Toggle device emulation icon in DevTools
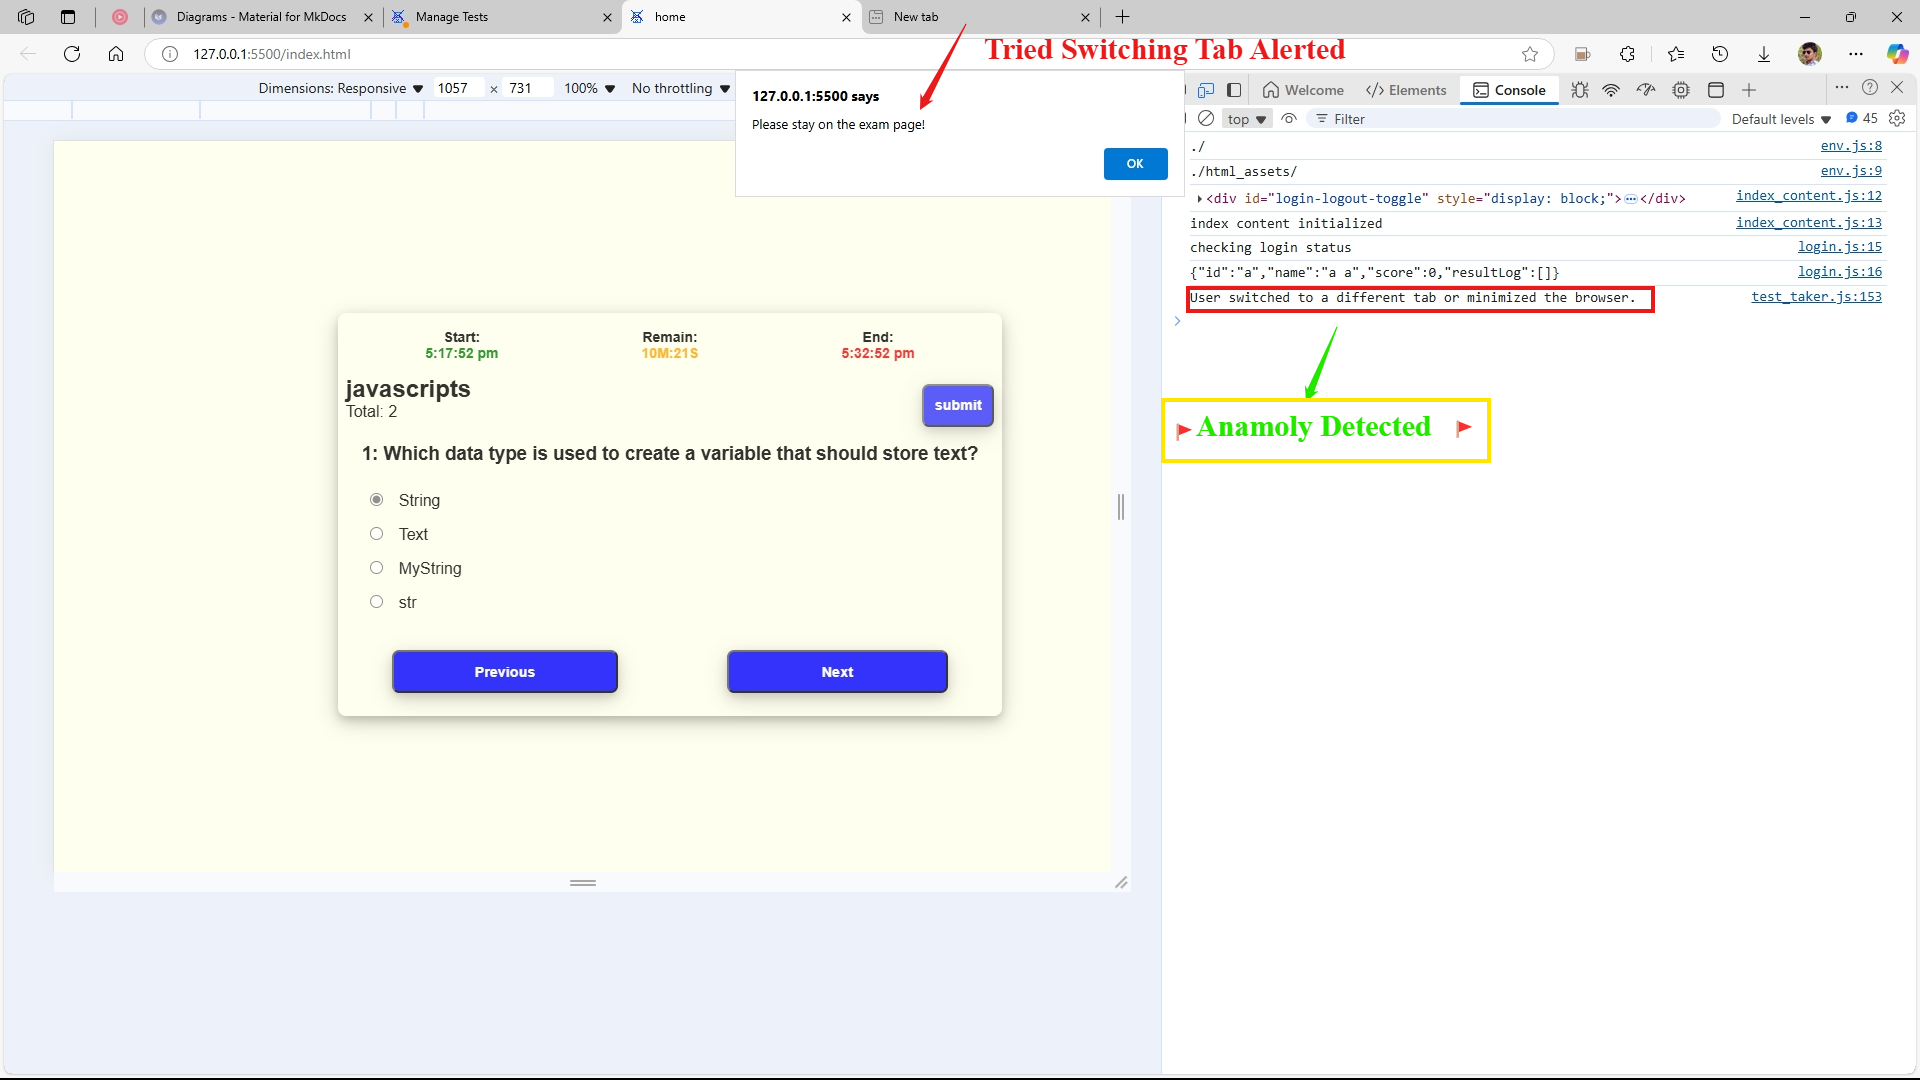This screenshot has width=1920, height=1080. point(1206,90)
